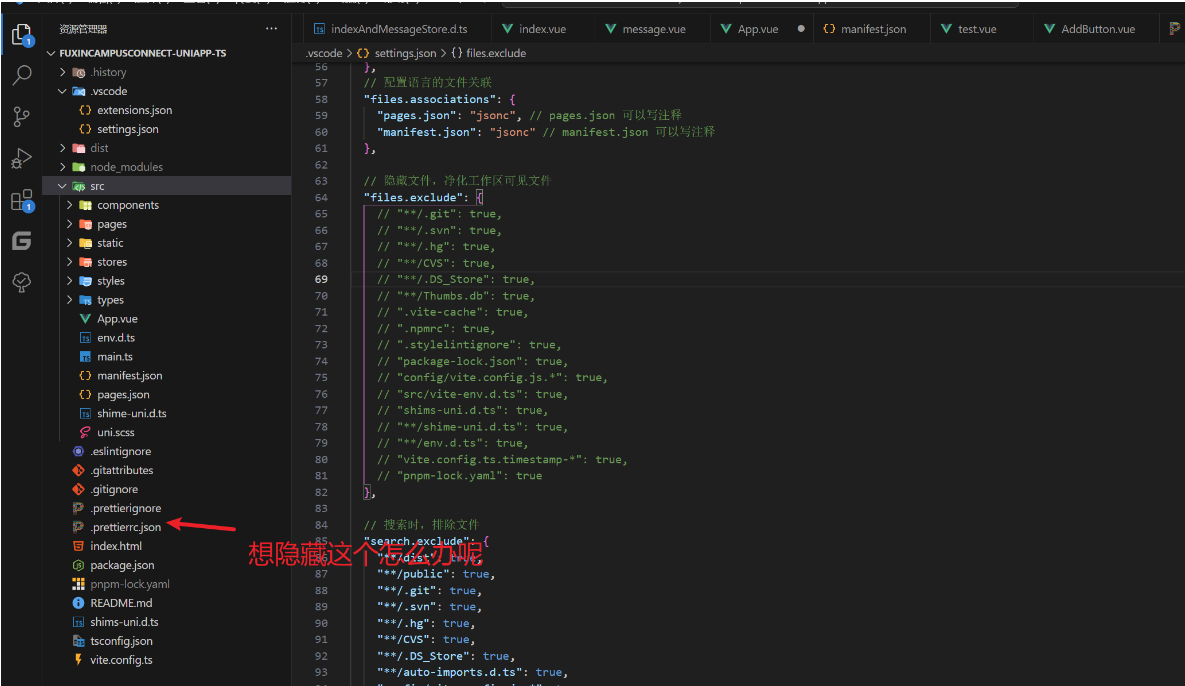Expand the static folder
1185x686 pixels.
click(x=70, y=243)
